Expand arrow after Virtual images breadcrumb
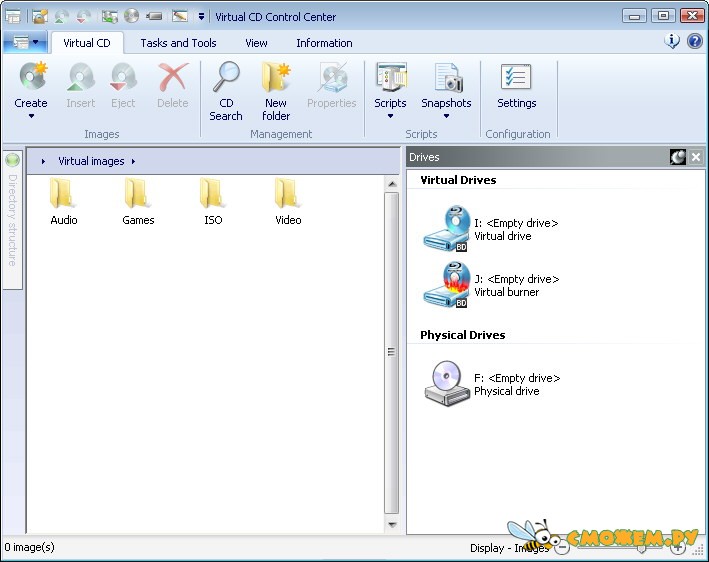The image size is (709, 562). (133, 161)
